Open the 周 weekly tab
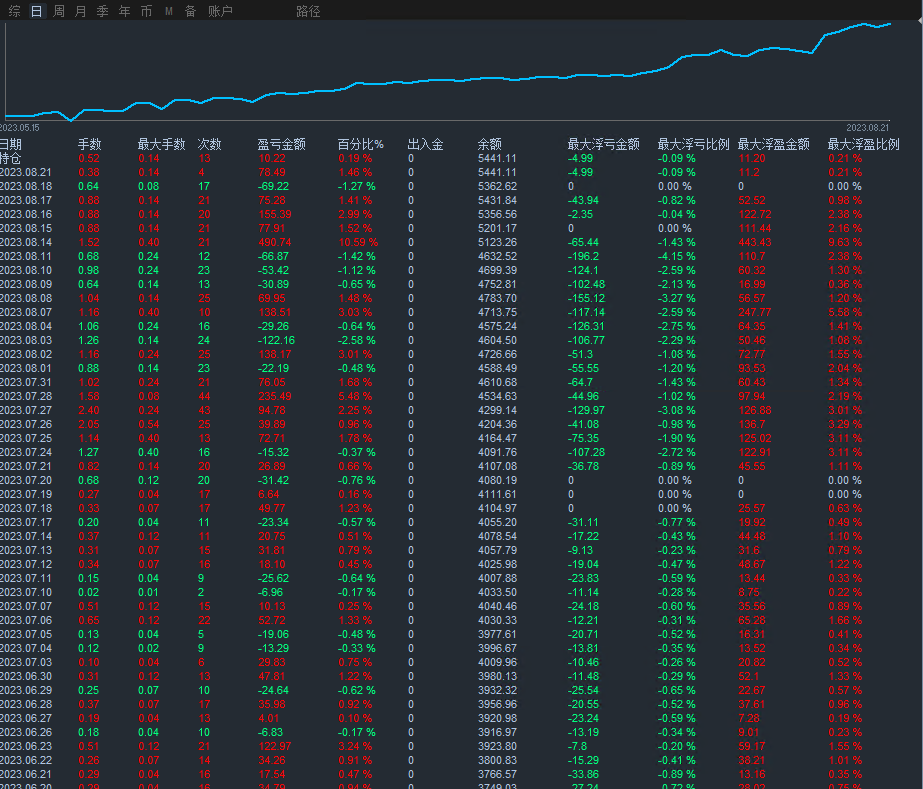Viewport: 923px width, 789px height. pos(59,11)
